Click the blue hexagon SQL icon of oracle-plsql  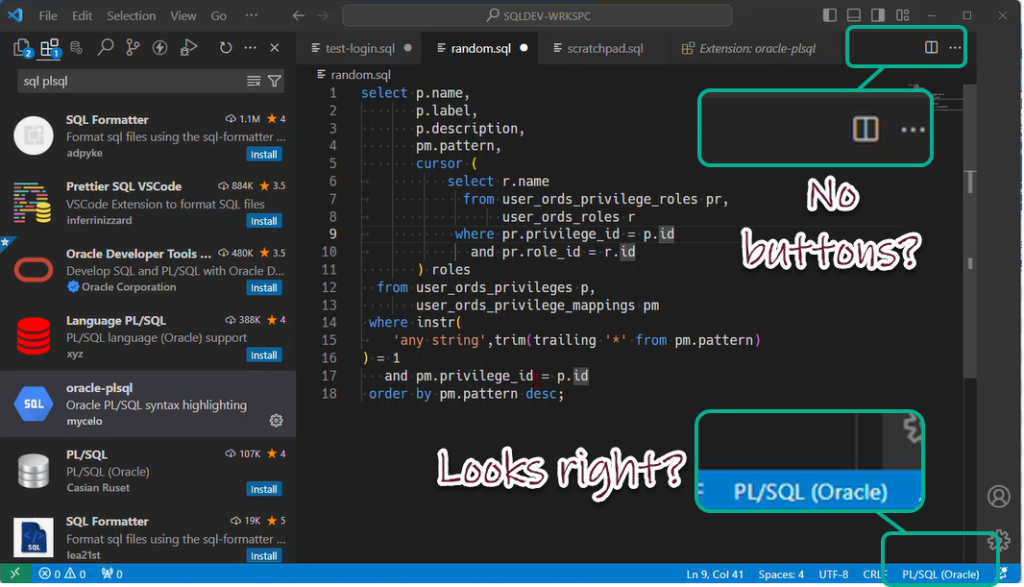[33, 404]
